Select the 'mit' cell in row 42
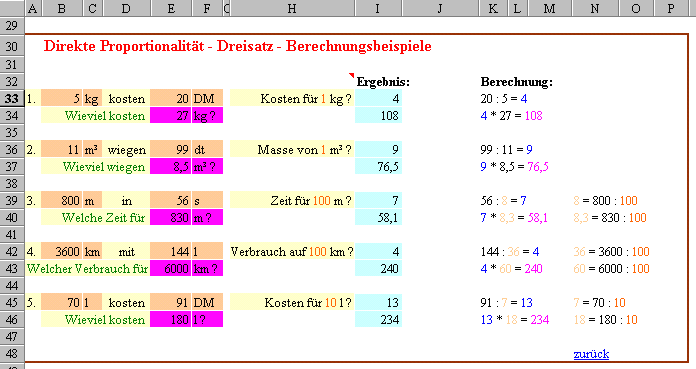This screenshot has height=369, width=696. pos(127,252)
